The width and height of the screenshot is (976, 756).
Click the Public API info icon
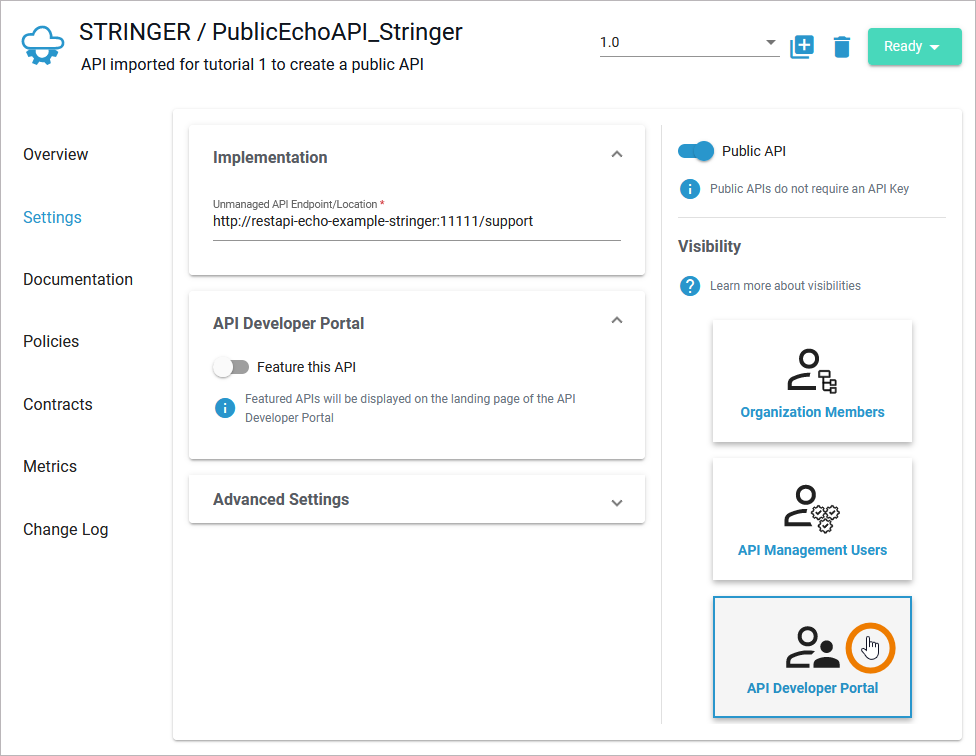(689, 188)
